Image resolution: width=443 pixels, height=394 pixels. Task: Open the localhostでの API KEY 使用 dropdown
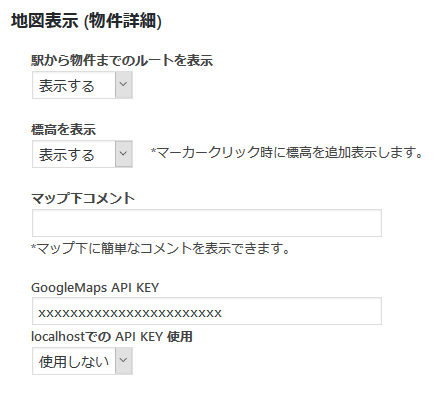pyautogui.click(x=82, y=361)
